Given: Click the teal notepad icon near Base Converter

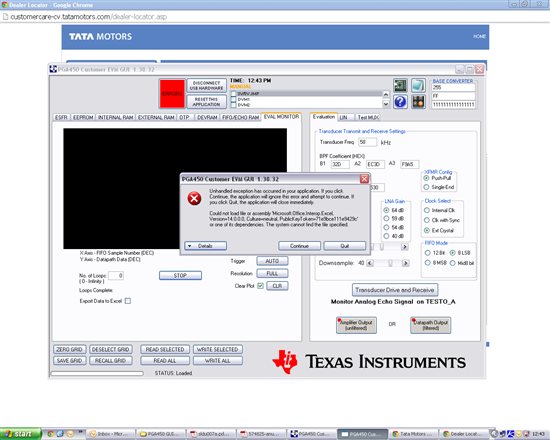Looking at the screenshot, I should point(418,85).
